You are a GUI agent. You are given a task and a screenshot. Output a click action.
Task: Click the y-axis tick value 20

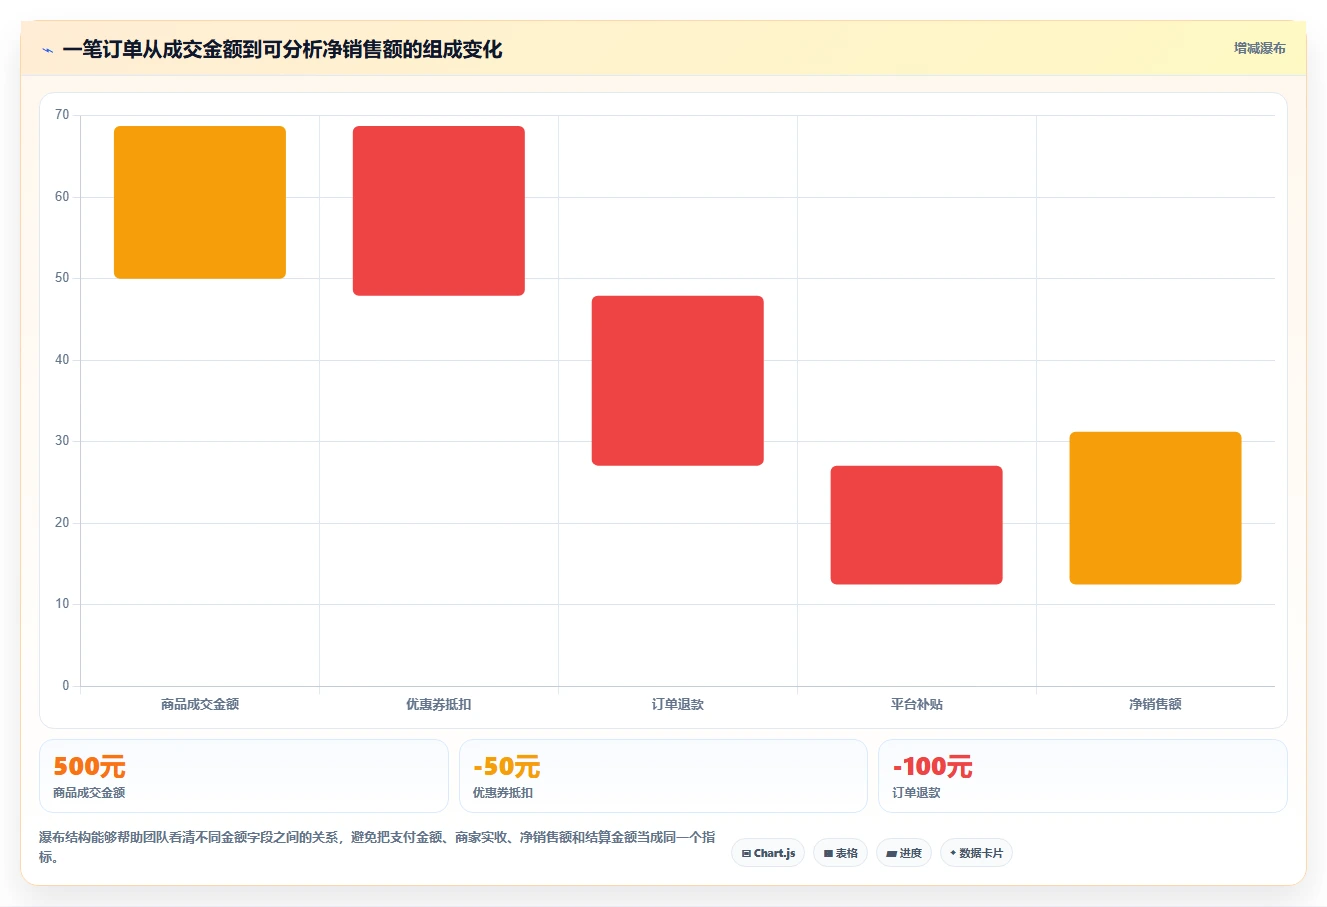pyautogui.click(x=62, y=523)
